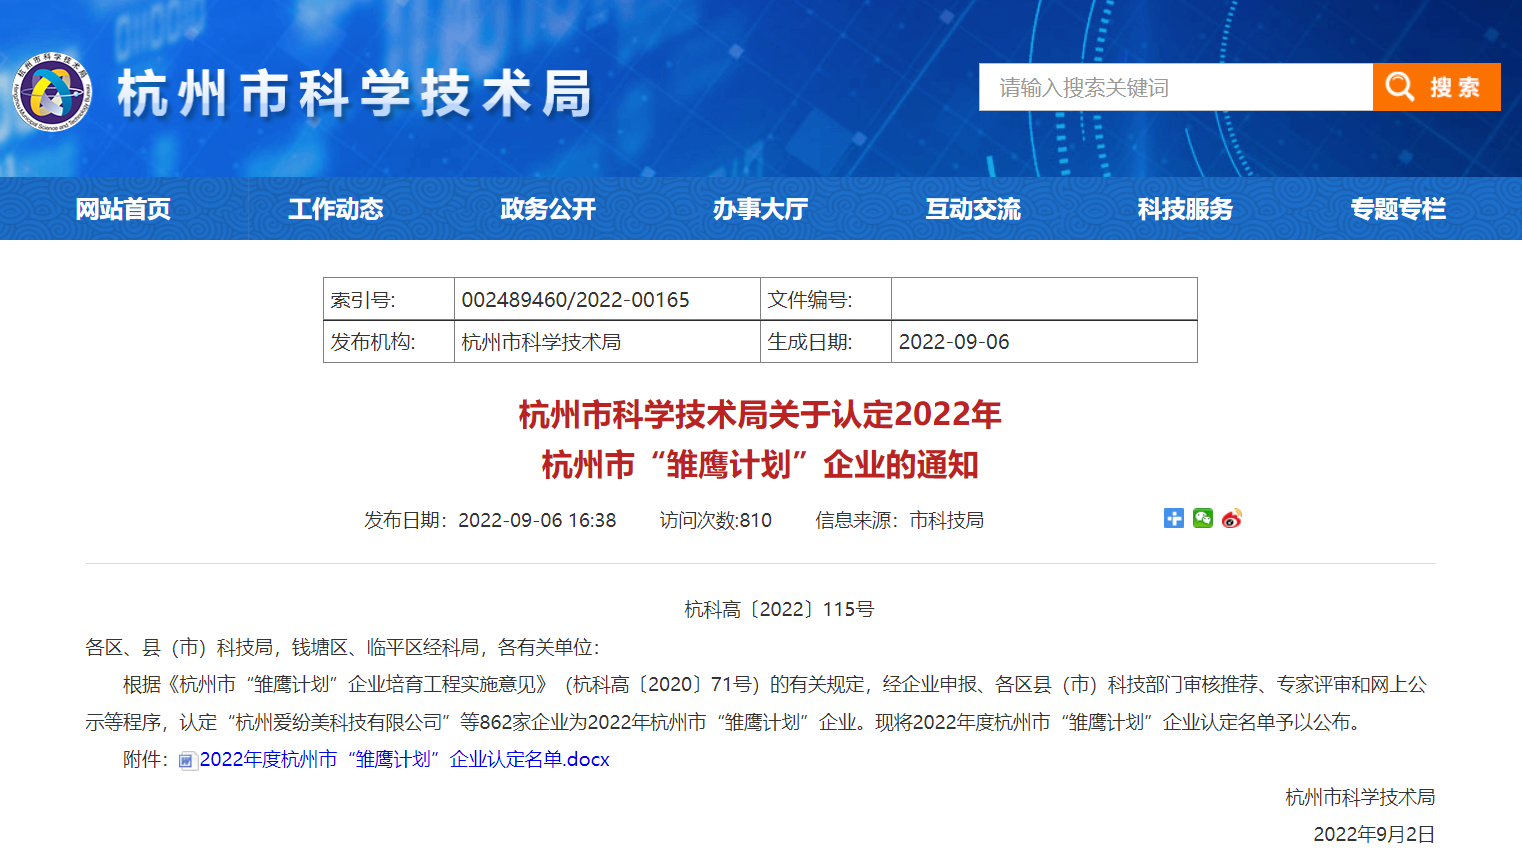Open the 专题专栏 nav item
Screen dimensions: 1522x861
tap(1398, 209)
